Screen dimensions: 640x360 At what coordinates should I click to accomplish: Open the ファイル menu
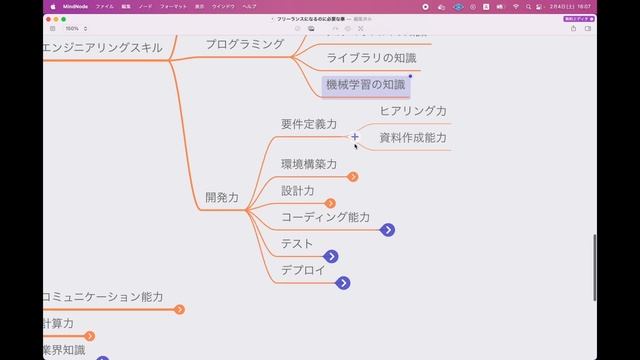(104, 7)
